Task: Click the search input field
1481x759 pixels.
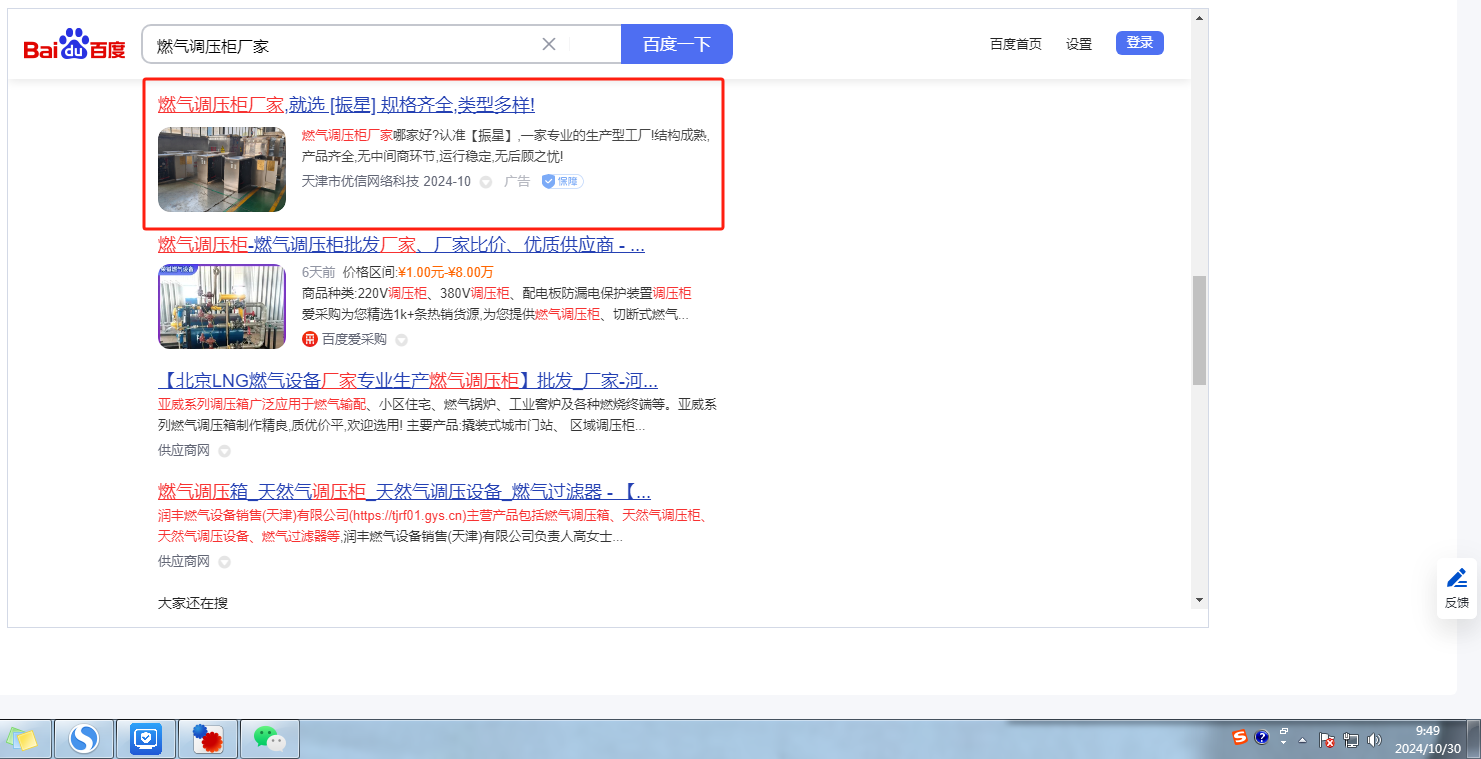Action: [x=340, y=45]
